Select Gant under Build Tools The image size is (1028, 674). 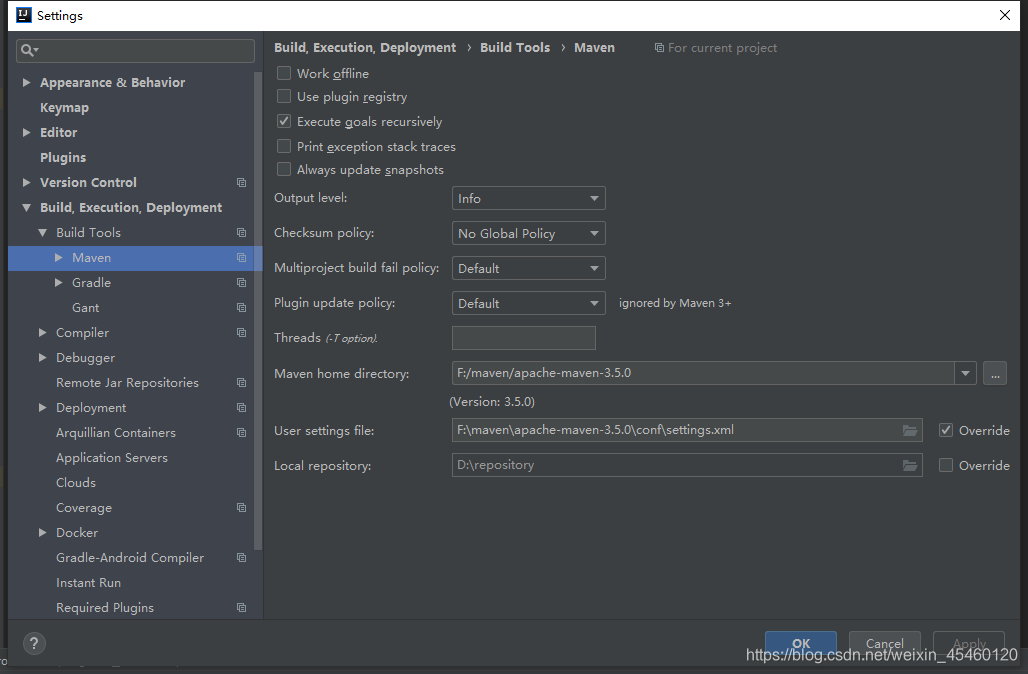coord(85,307)
